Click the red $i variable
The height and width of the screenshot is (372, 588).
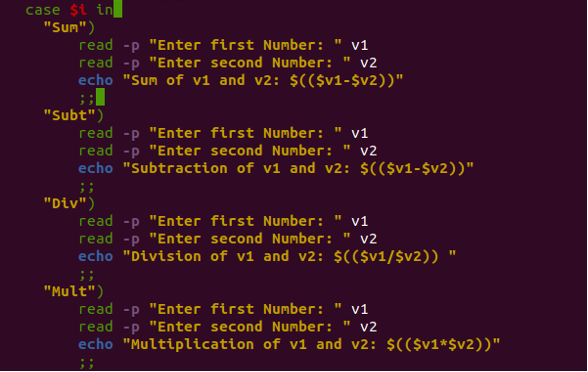[x=78, y=10]
